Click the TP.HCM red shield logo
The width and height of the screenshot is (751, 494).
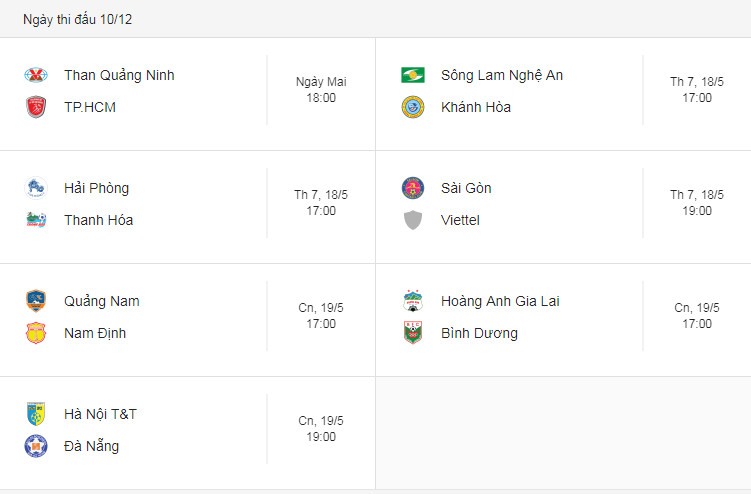pyautogui.click(x=36, y=107)
